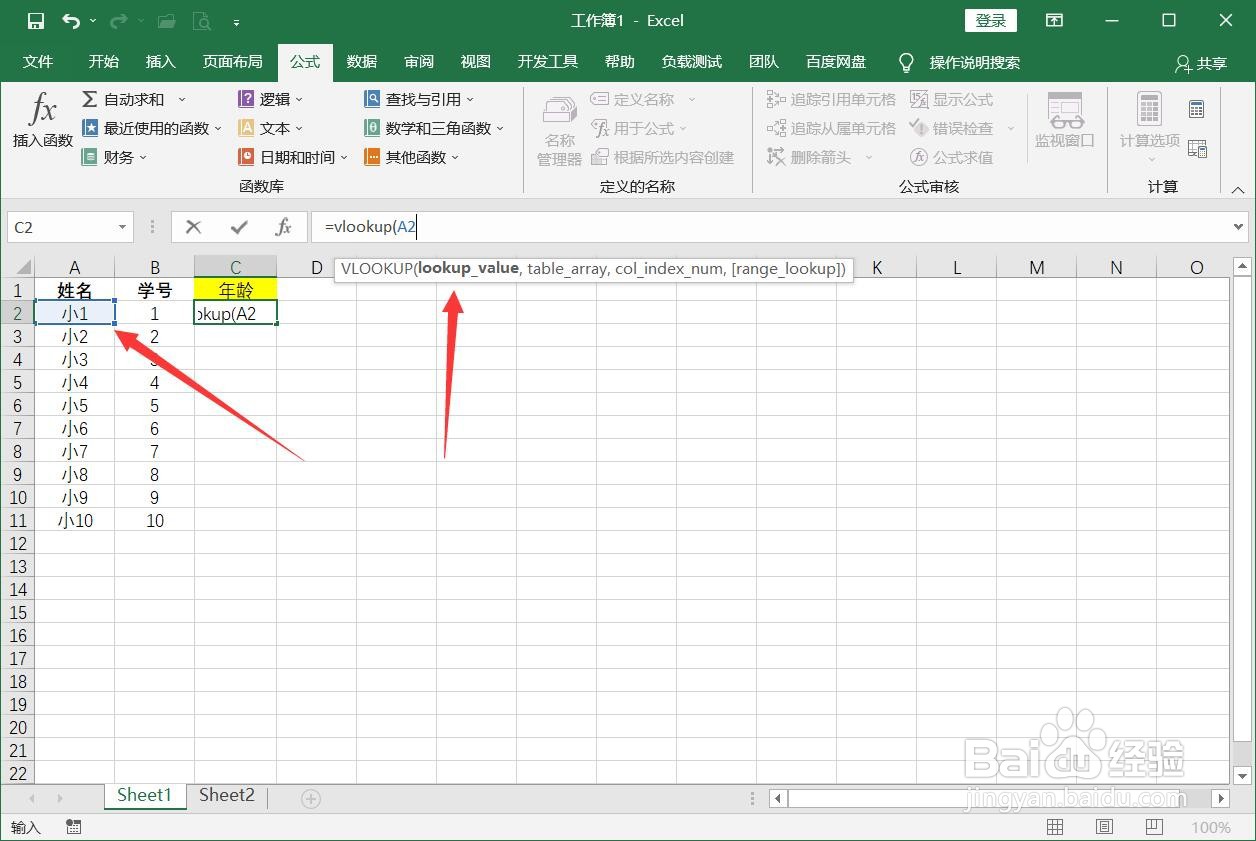Screen dimensions: 1256x841
Task: Confirm the formula with the checkmark icon
Action: click(x=238, y=227)
